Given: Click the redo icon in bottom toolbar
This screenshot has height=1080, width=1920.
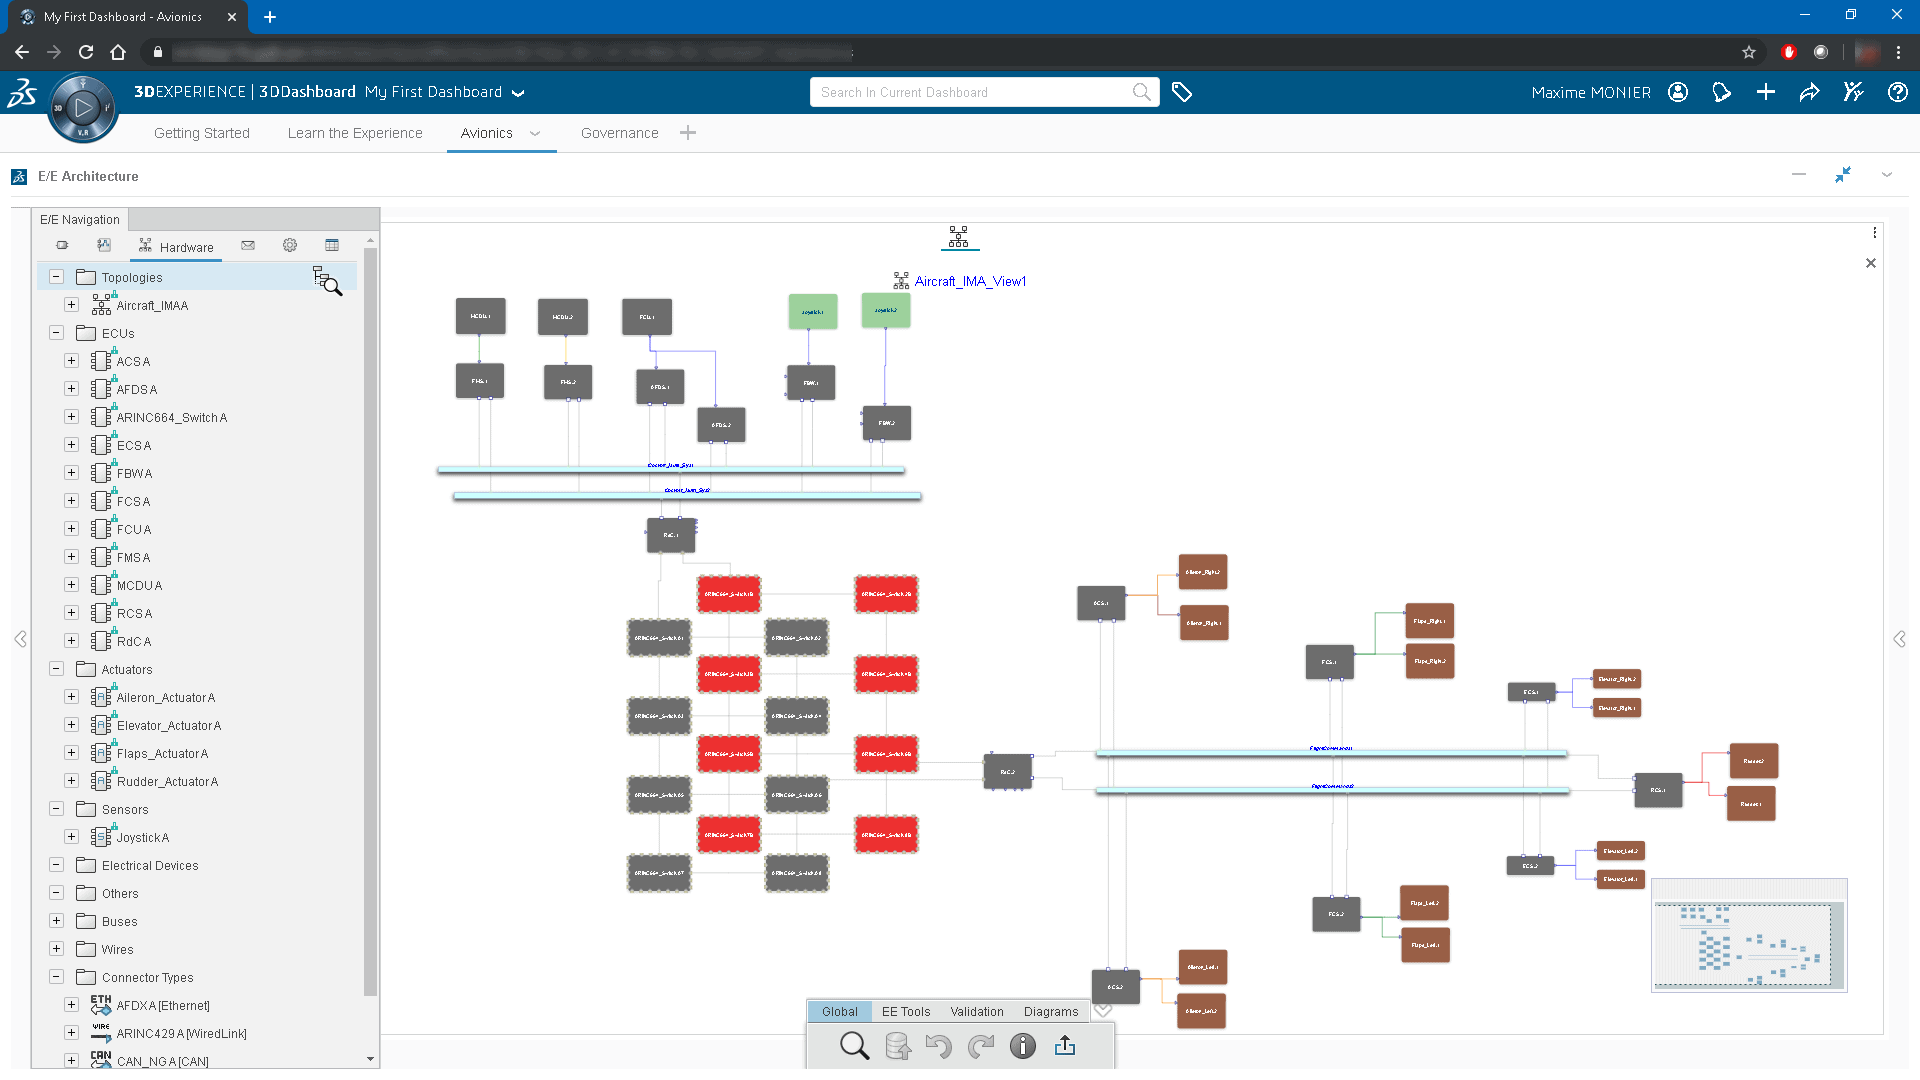Looking at the screenshot, I should (x=981, y=1044).
